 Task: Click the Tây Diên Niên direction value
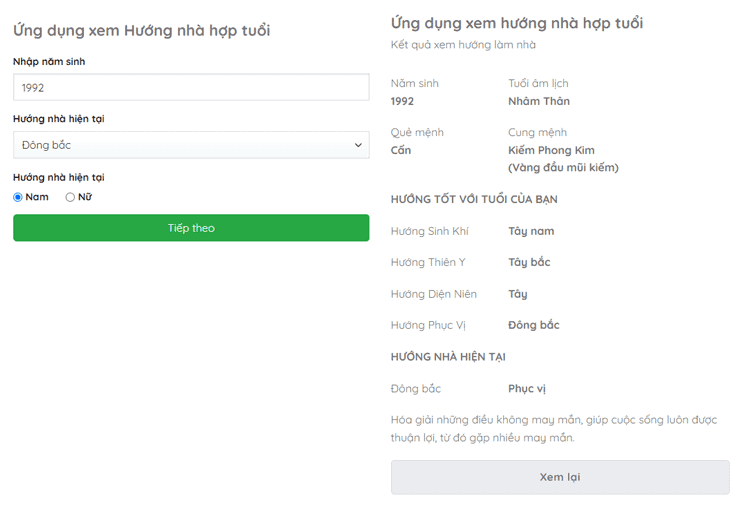[518, 294]
